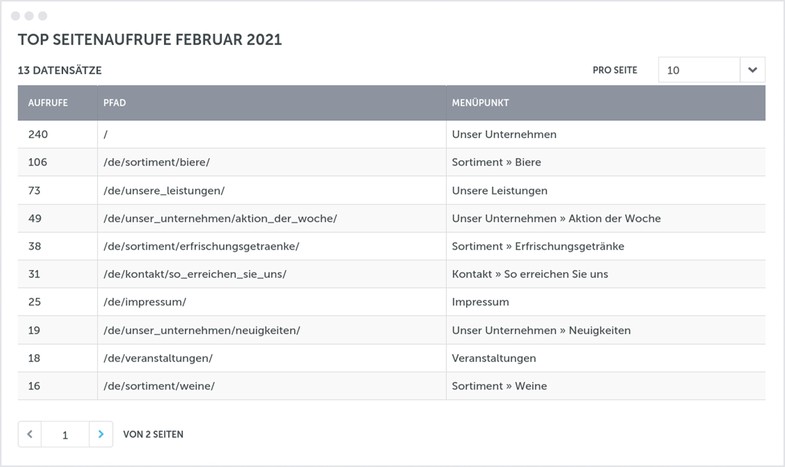Screen dimensions: 785x467
Task: Sort by the Aufrufe column header
Action: click(x=47, y=103)
